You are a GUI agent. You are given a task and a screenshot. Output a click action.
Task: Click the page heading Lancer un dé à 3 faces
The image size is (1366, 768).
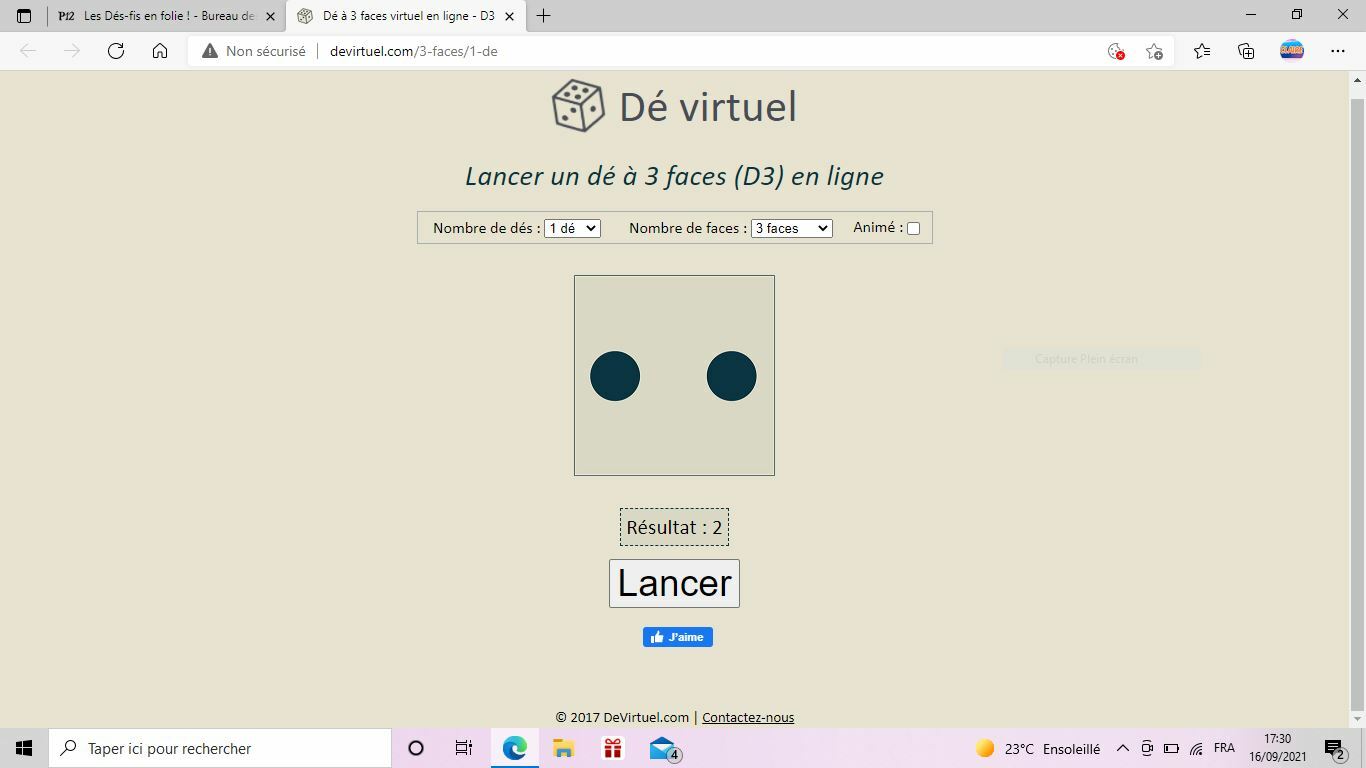coord(674,176)
